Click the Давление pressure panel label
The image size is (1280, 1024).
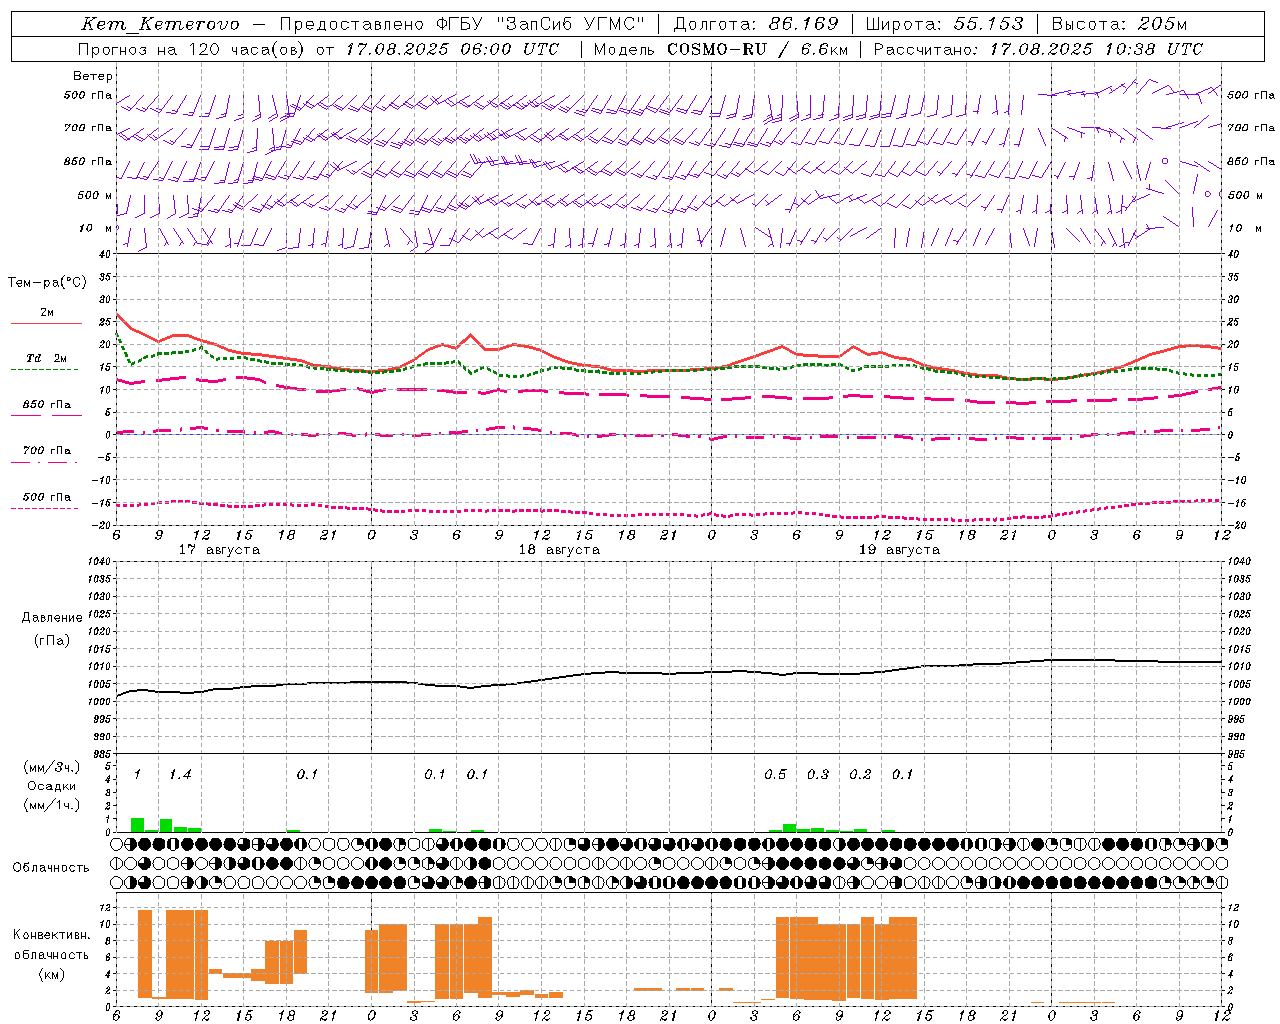(x=52, y=618)
